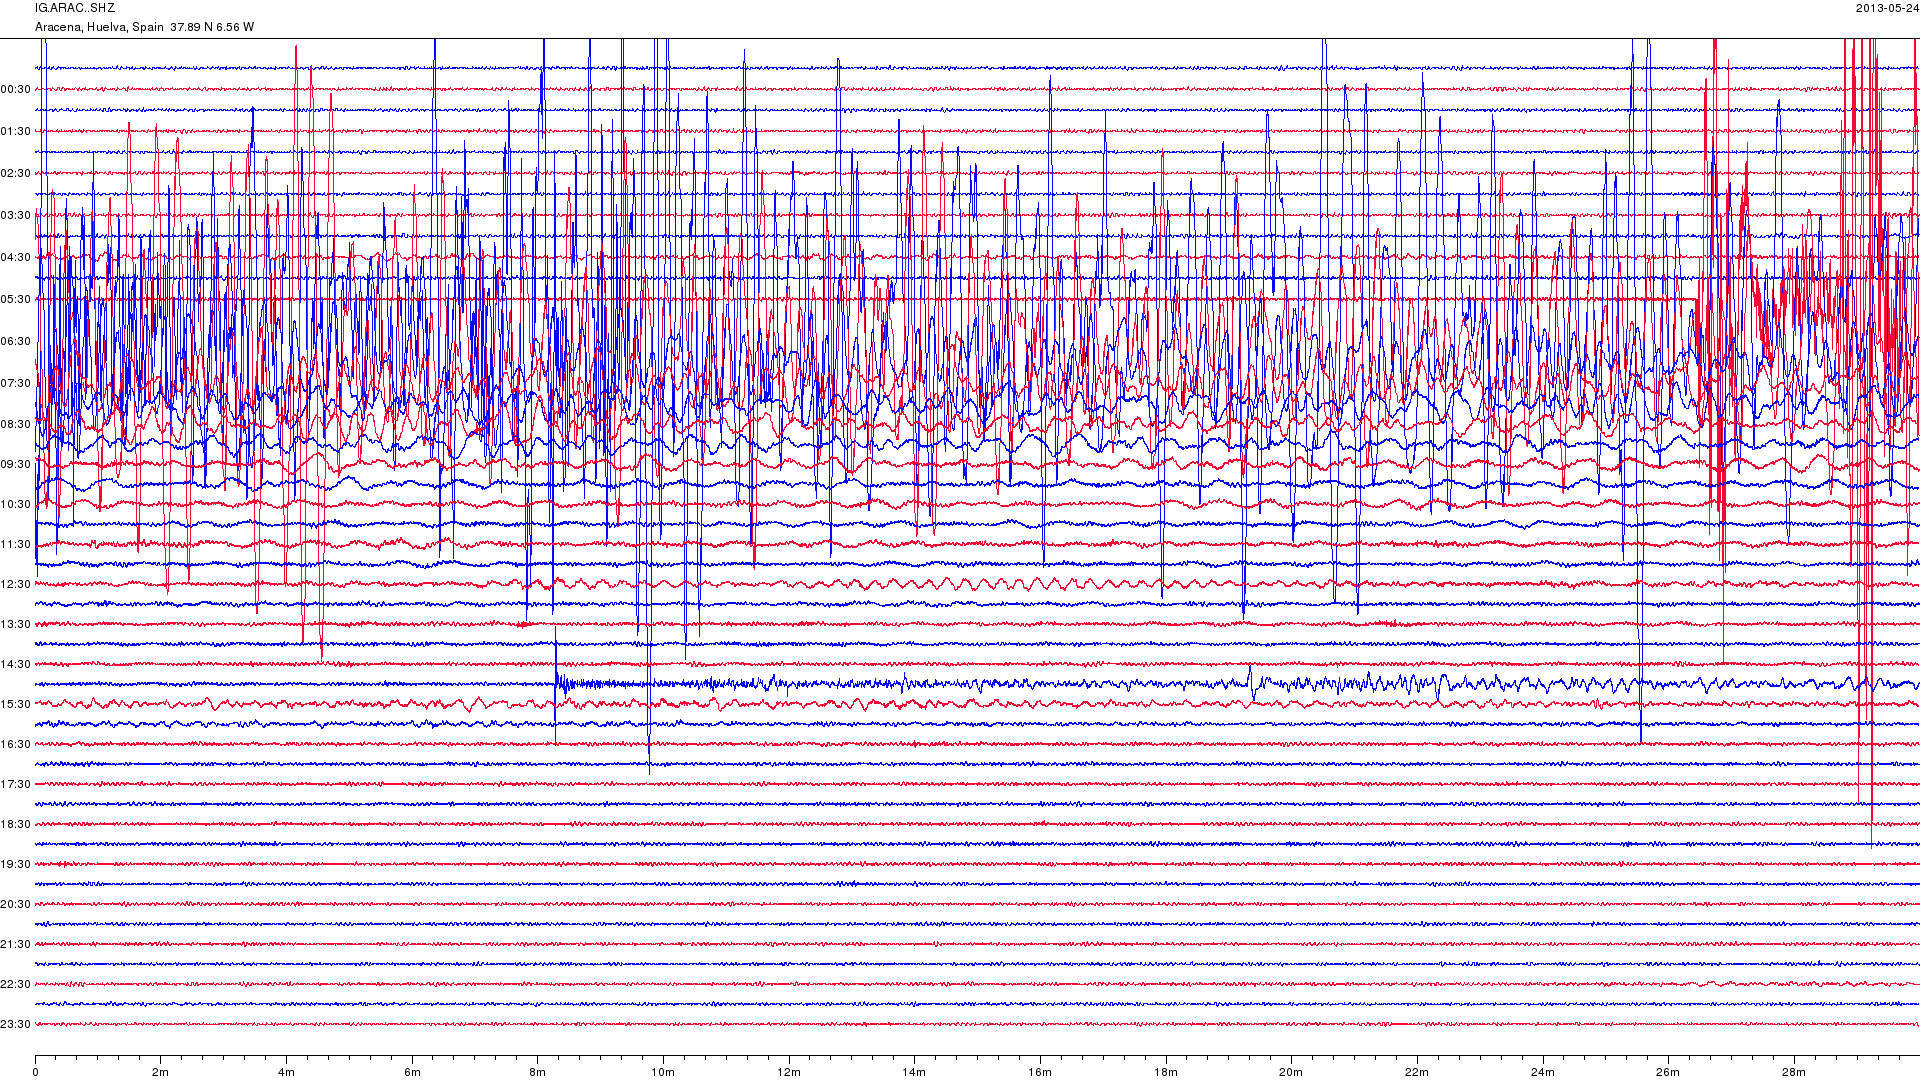Click the 10m axis label
This screenshot has width=1920, height=1080.
click(x=664, y=1072)
